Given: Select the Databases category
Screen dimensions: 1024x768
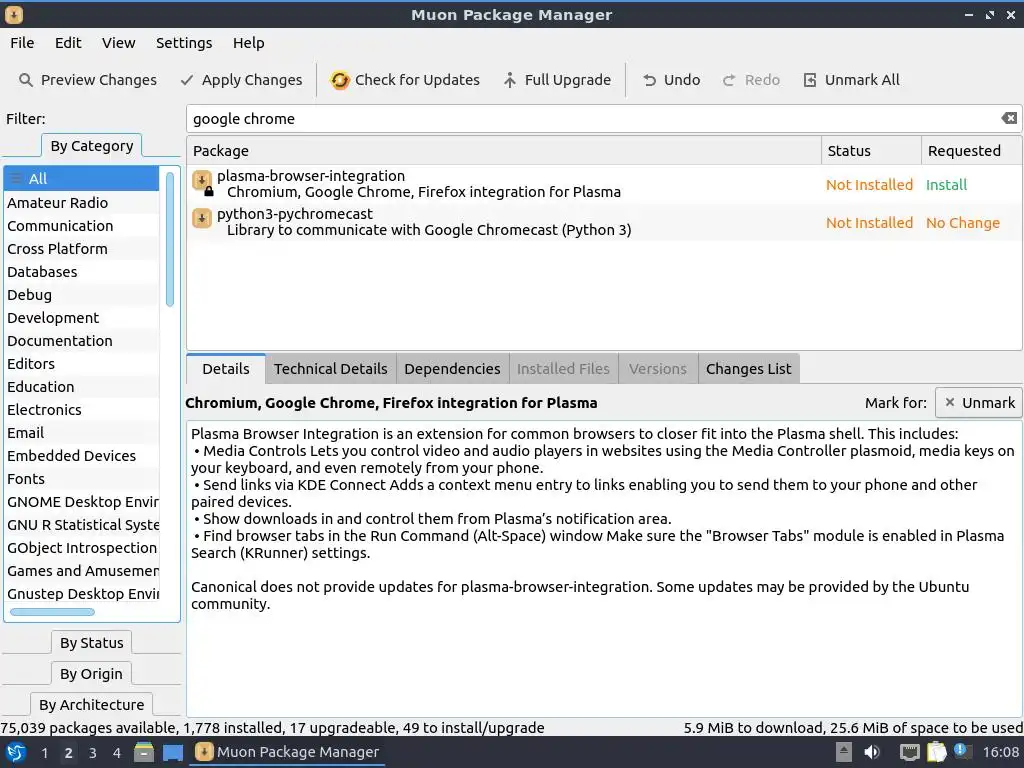Looking at the screenshot, I should (82, 272).
